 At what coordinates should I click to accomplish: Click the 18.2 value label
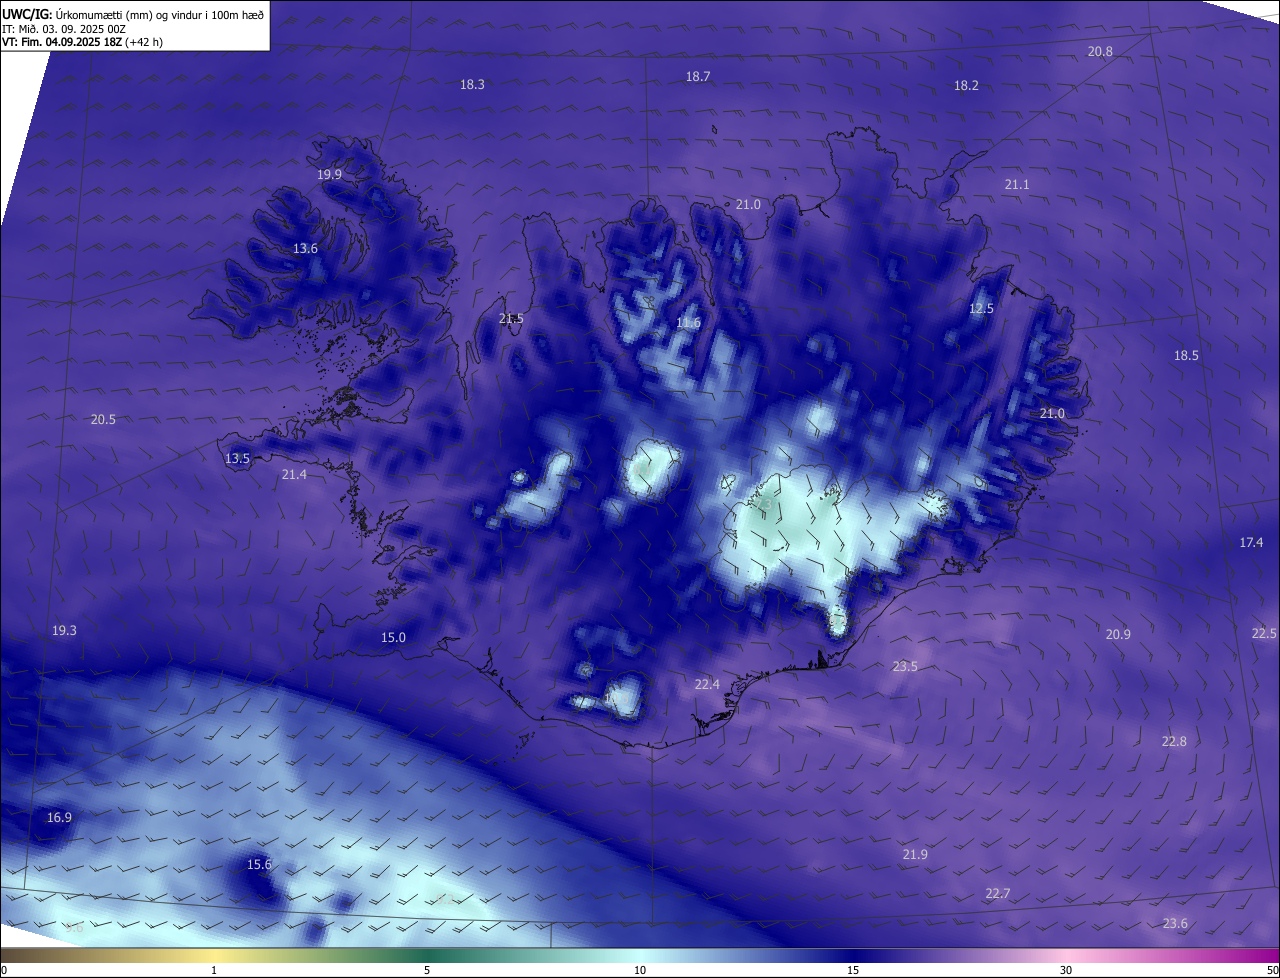click(x=966, y=86)
